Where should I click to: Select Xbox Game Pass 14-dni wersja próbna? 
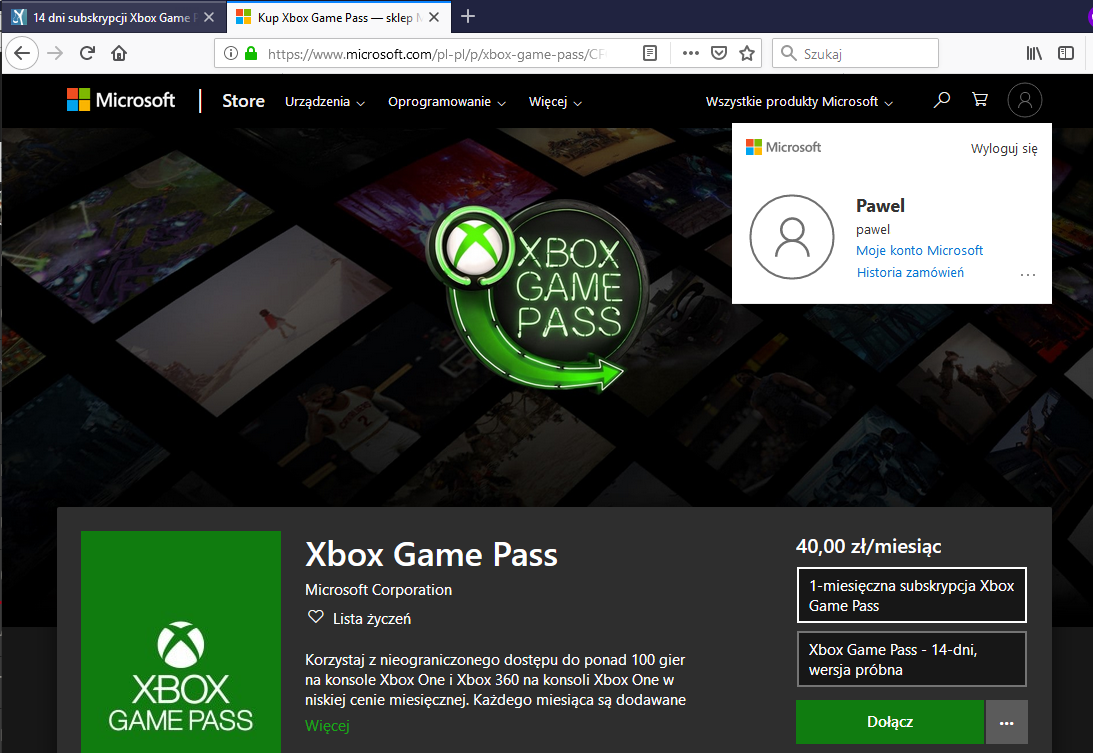point(912,660)
